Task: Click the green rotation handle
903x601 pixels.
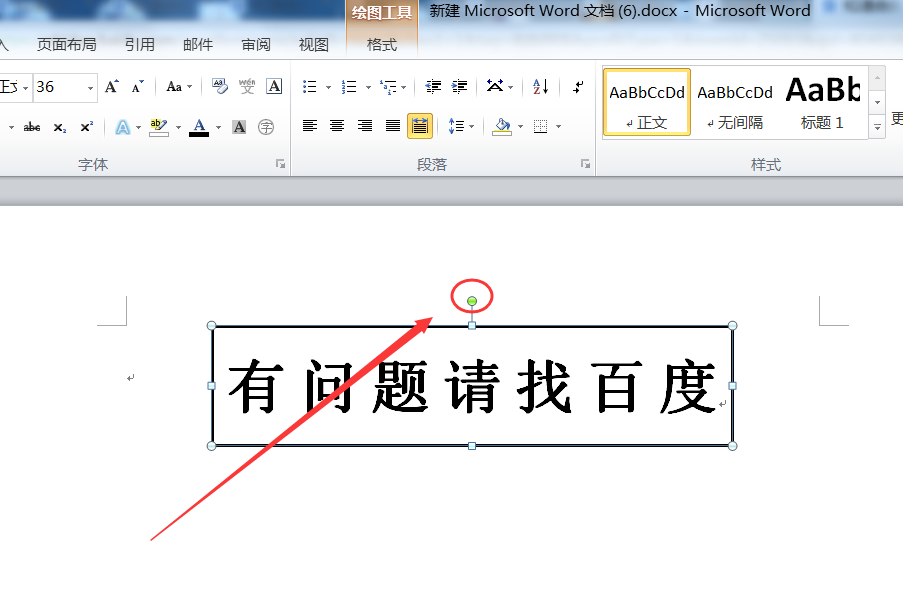Action: pos(472,301)
